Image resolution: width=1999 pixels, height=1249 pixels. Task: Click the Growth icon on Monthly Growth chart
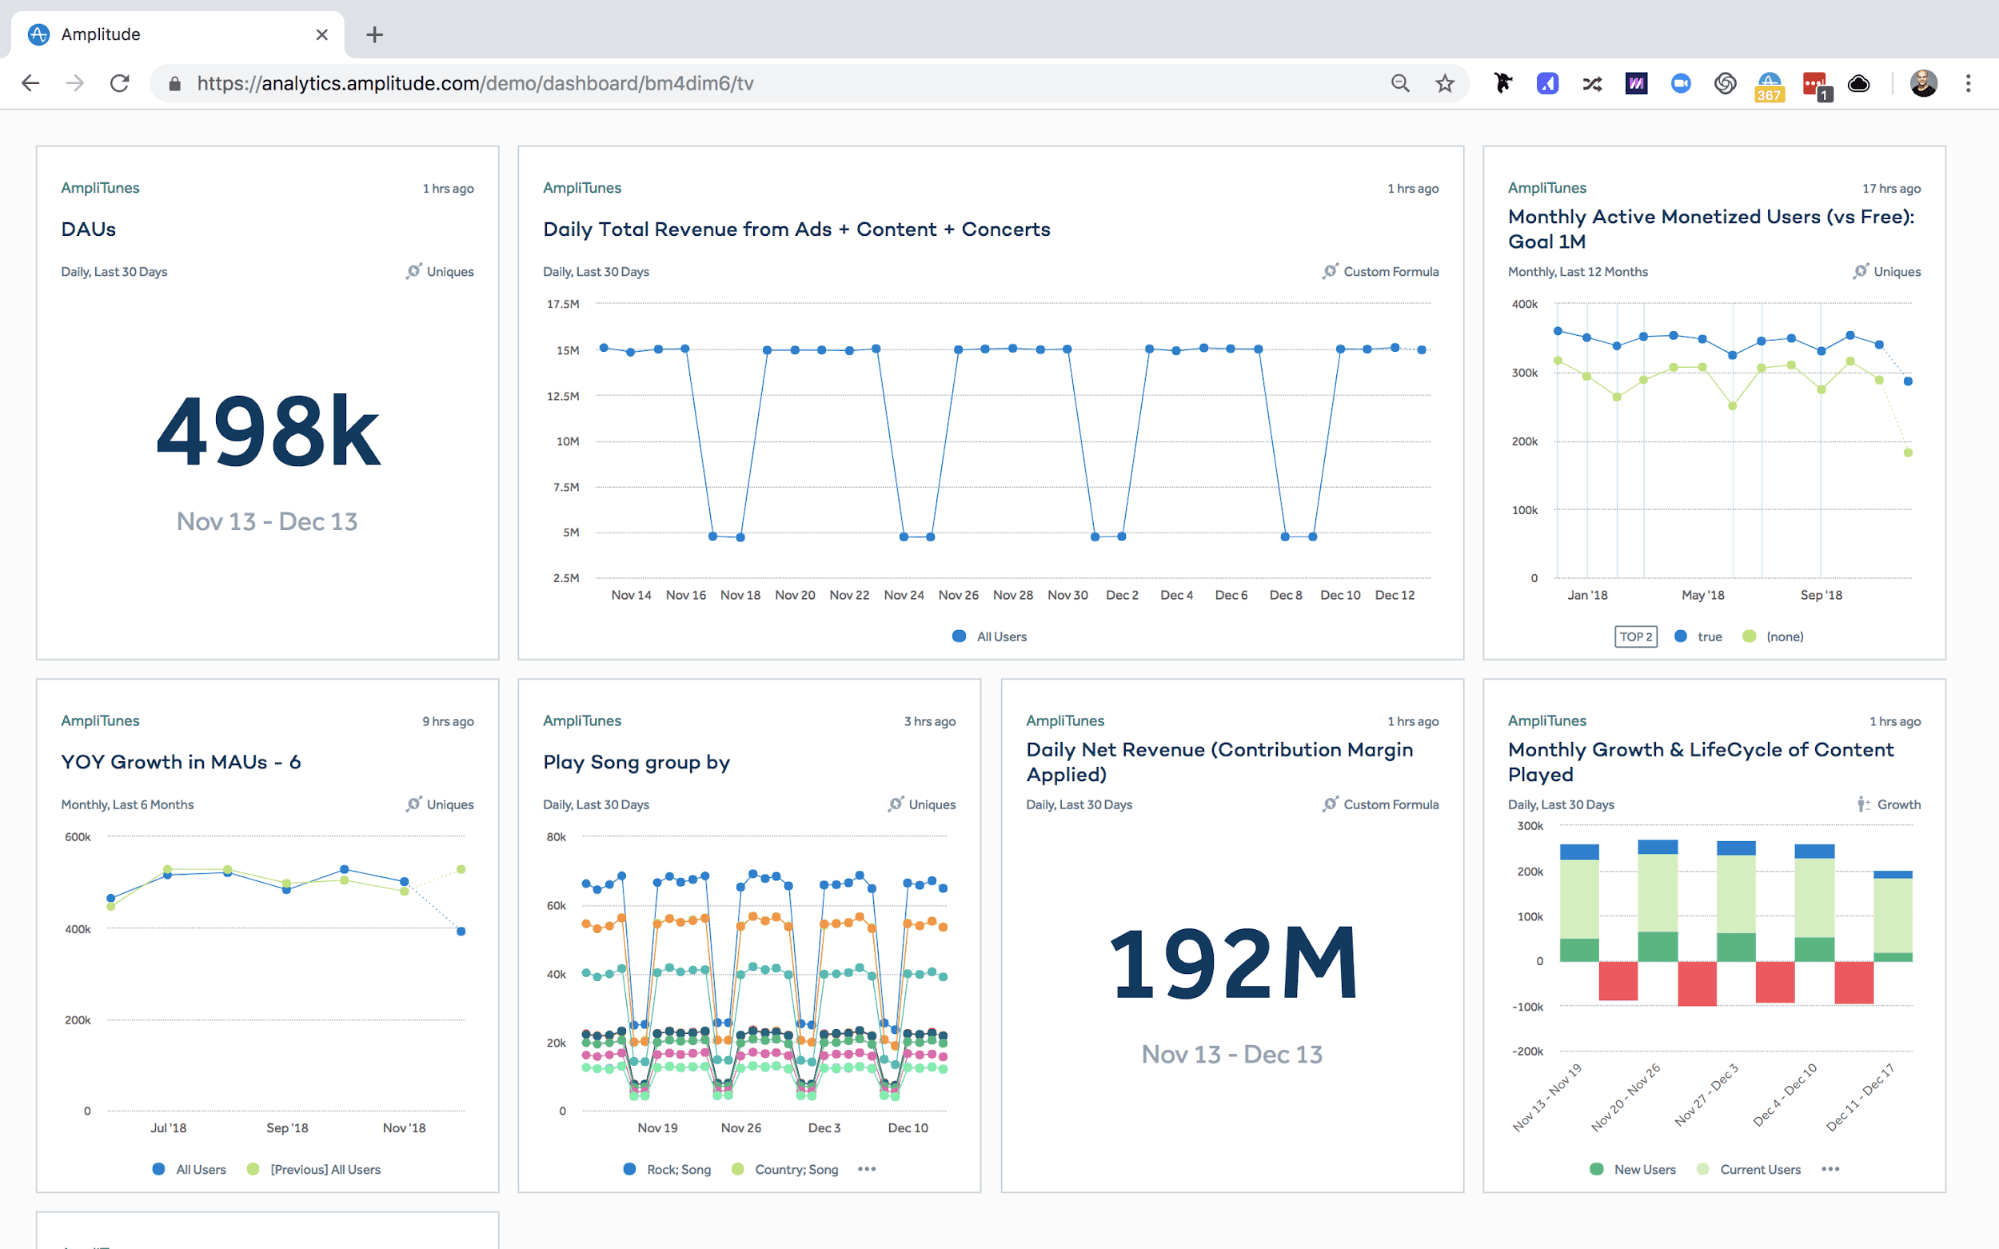point(1861,804)
